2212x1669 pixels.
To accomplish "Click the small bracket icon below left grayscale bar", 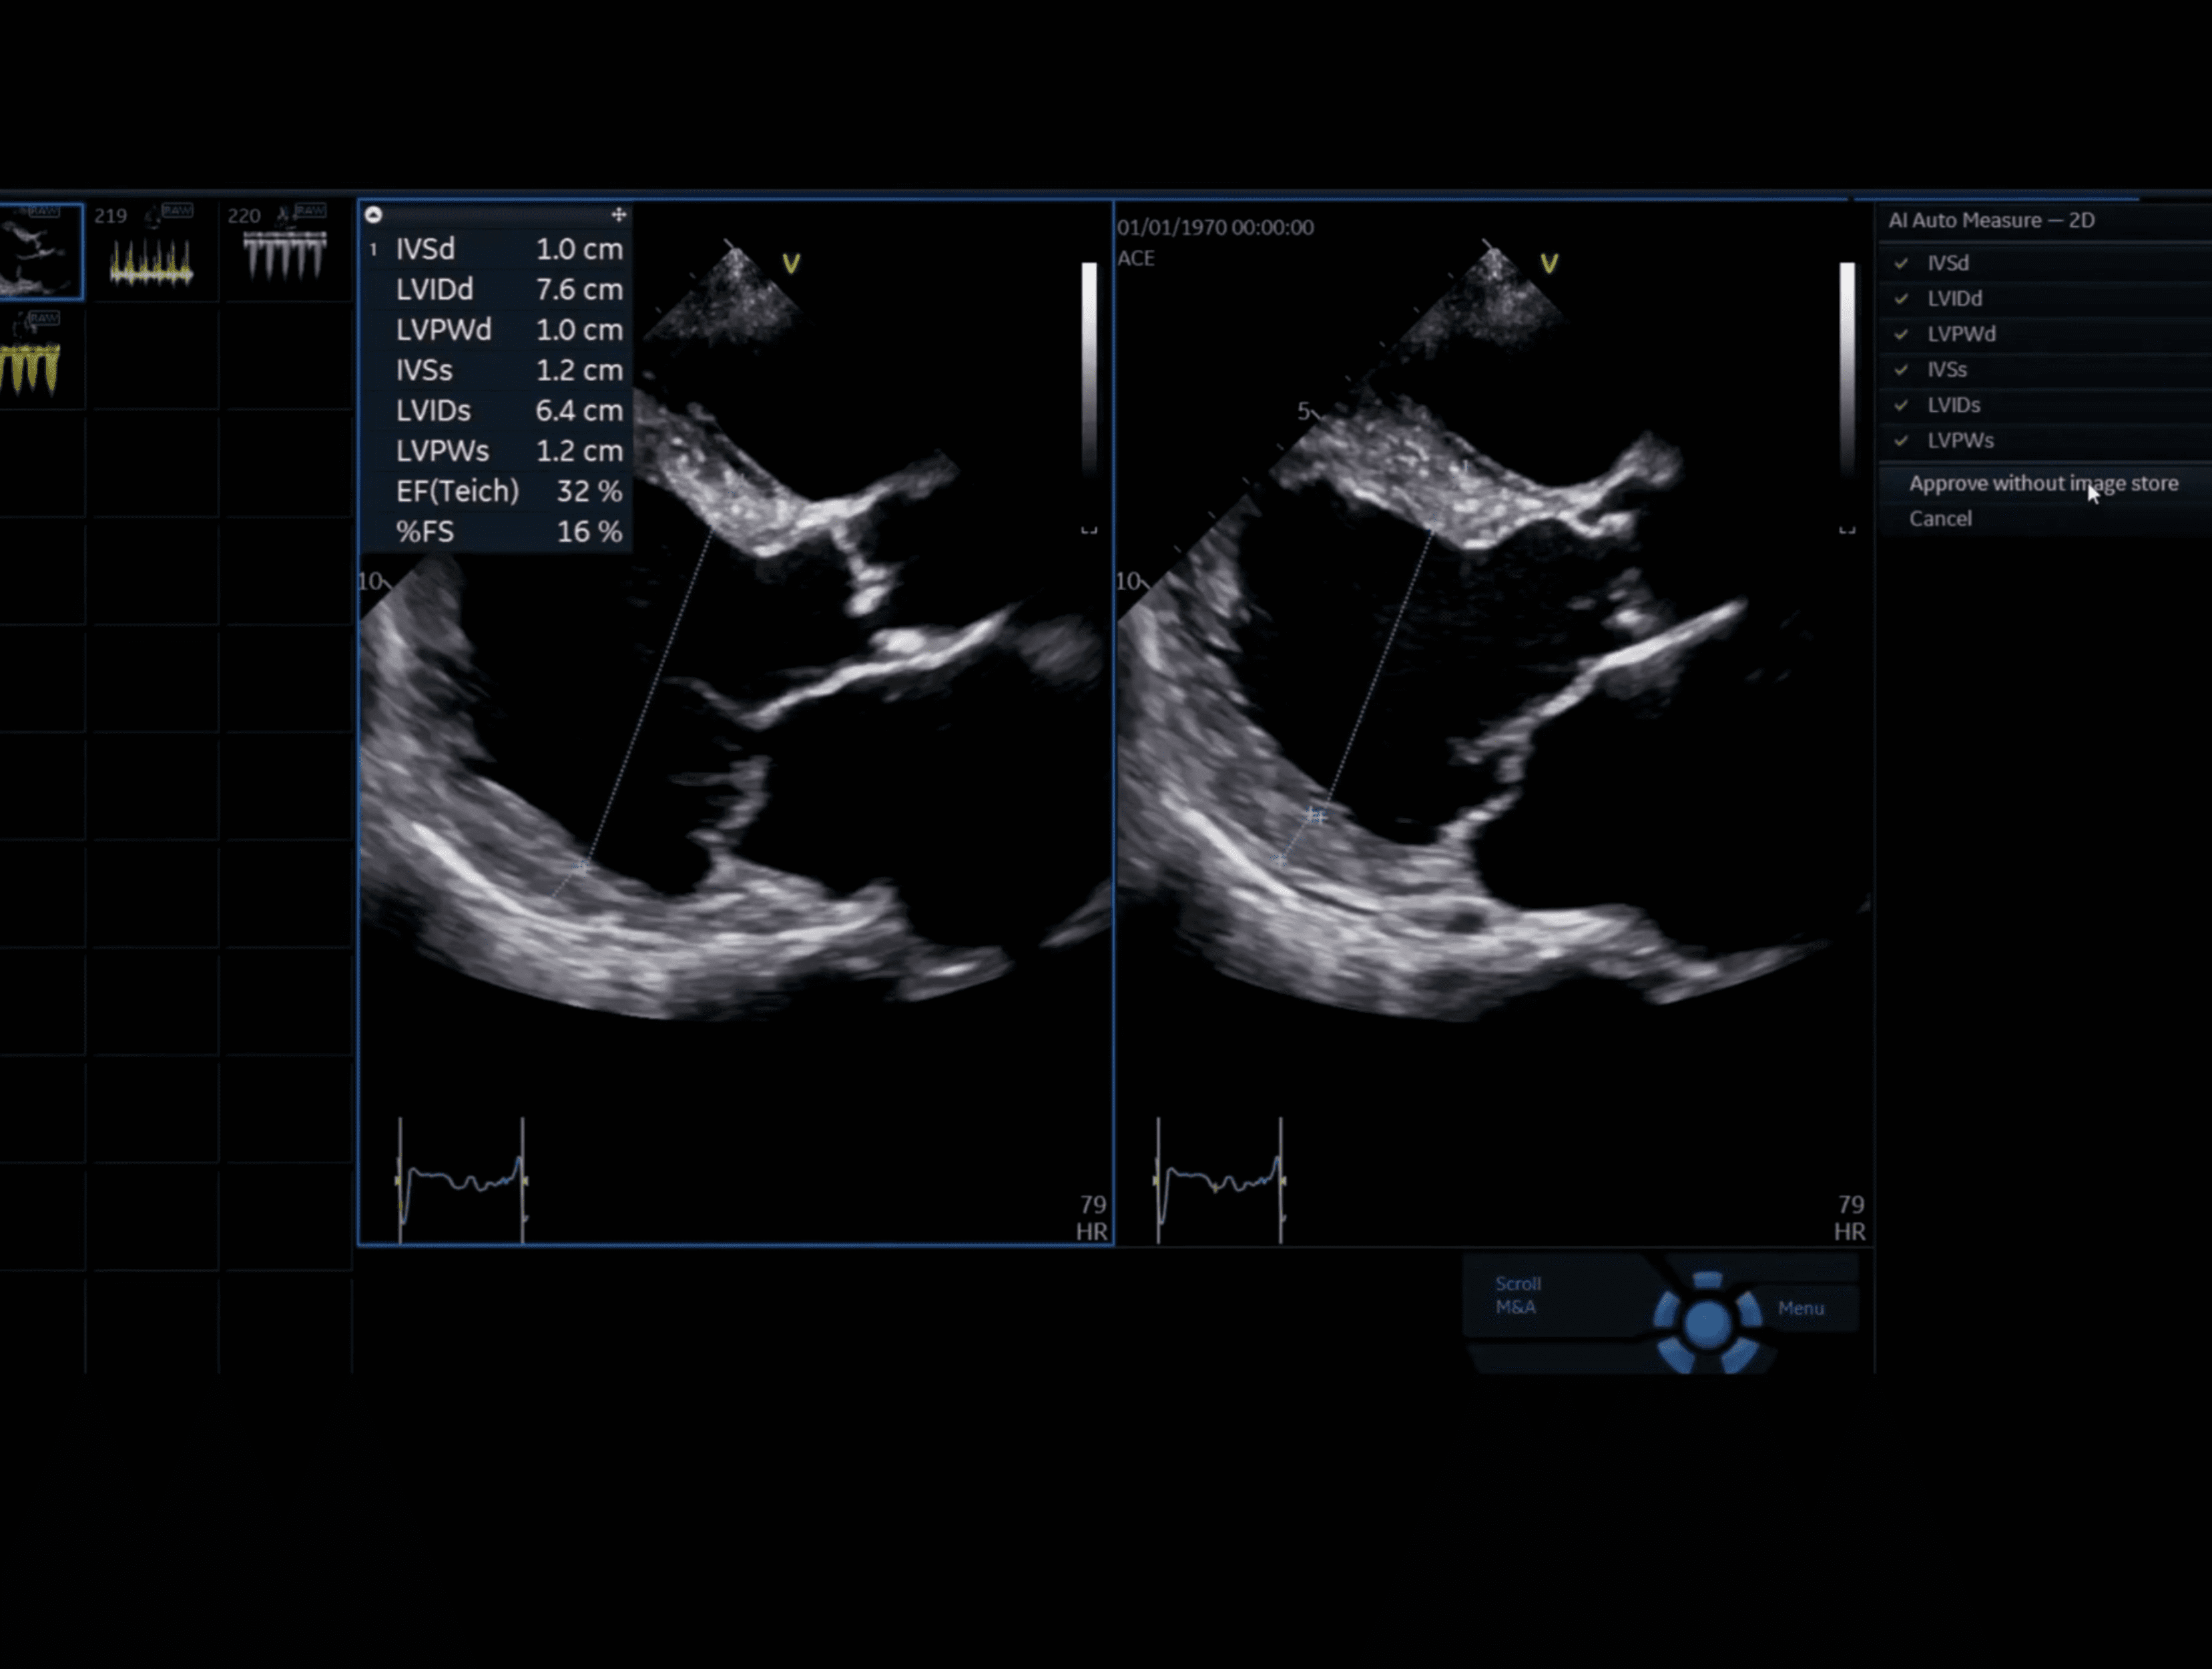I will 1089,529.
